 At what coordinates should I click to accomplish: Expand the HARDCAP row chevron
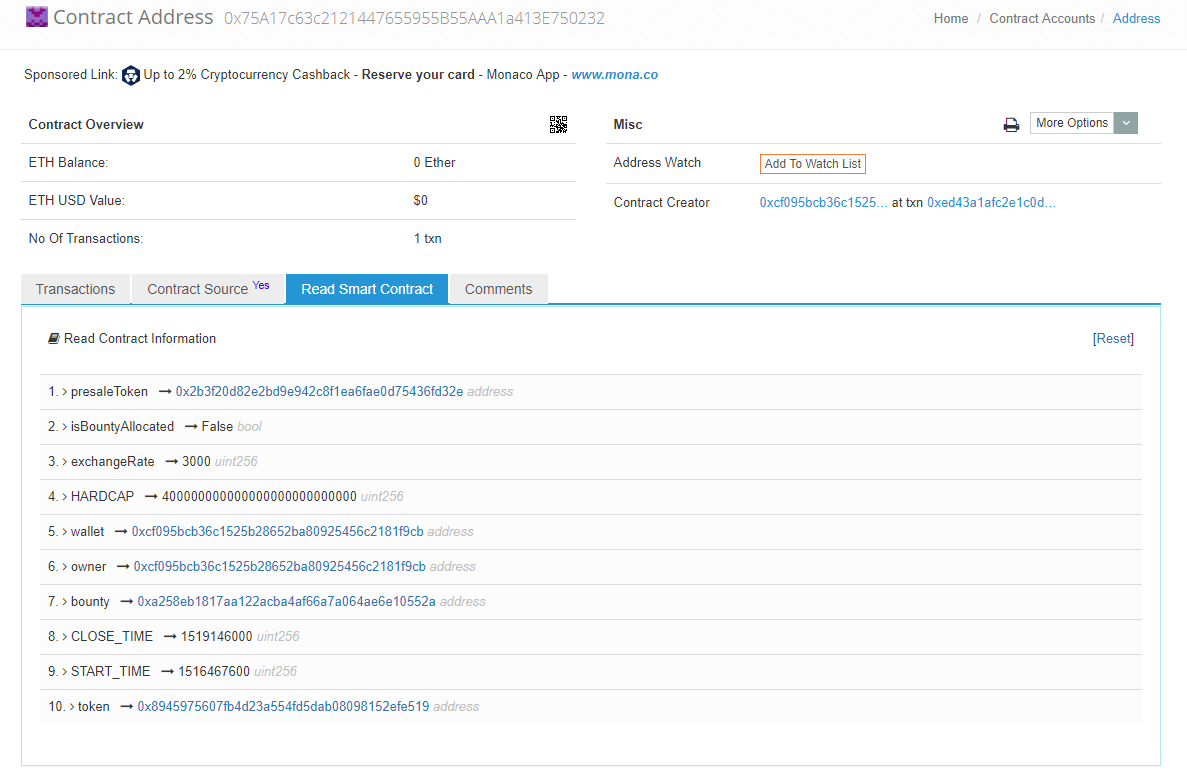click(x=64, y=496)
